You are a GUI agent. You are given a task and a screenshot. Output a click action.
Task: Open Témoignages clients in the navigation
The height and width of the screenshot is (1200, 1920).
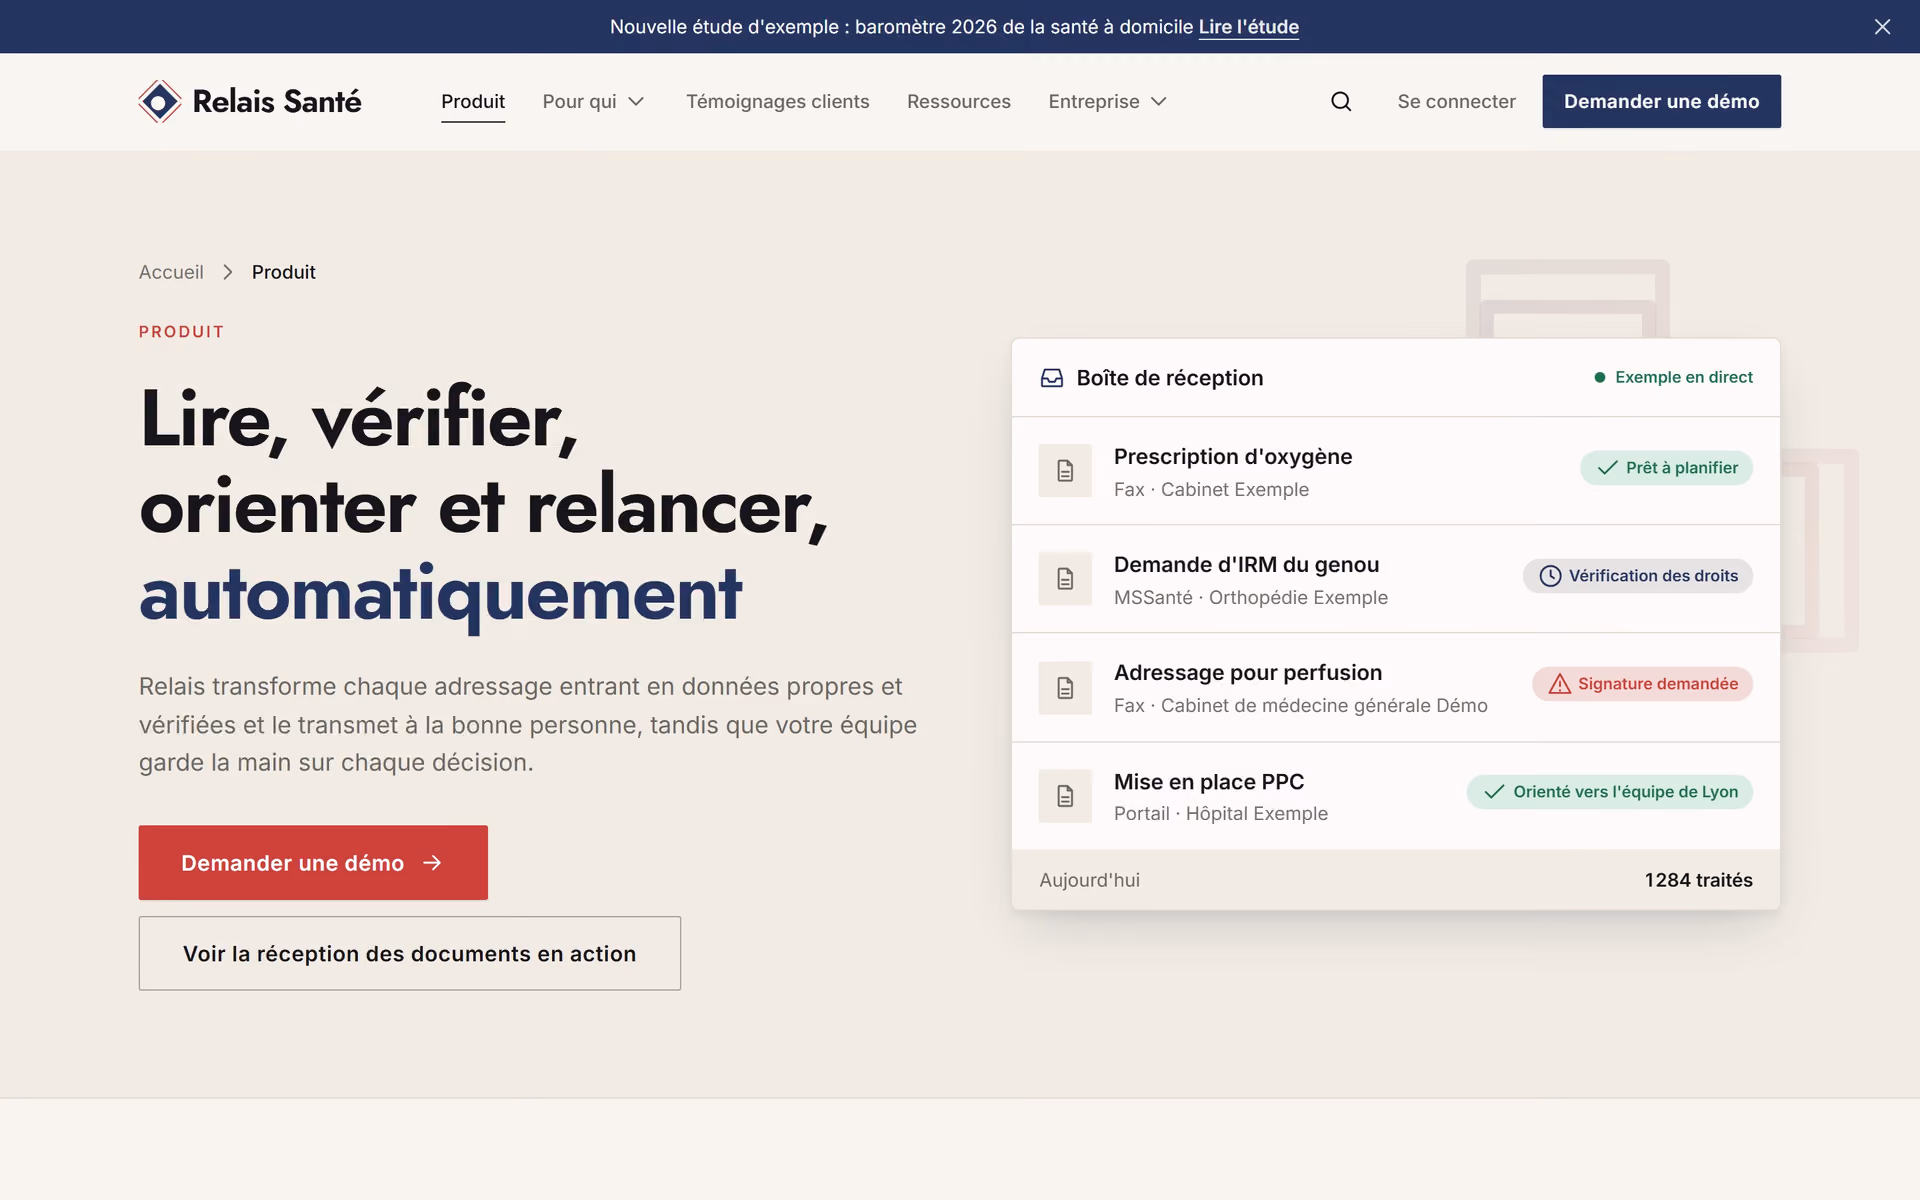[778, 102]
